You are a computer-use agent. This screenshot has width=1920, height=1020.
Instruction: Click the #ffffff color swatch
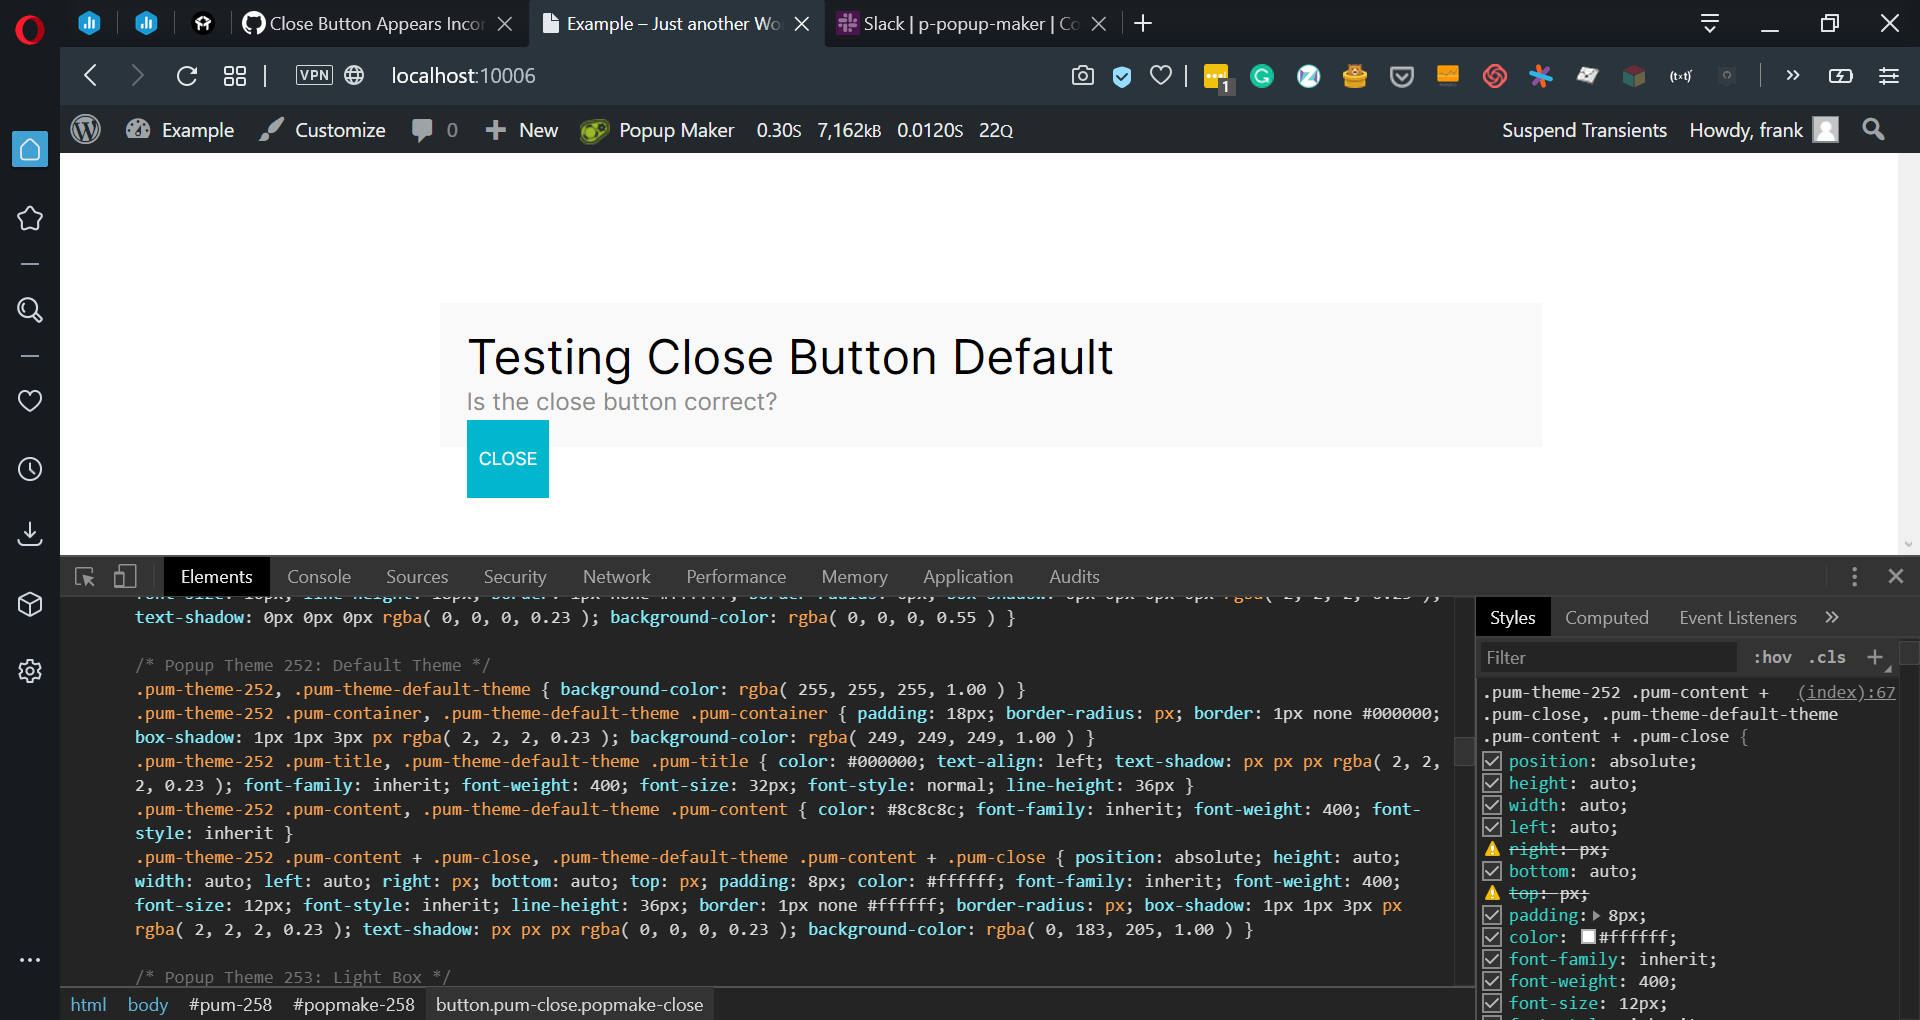tap(1589, 937)
